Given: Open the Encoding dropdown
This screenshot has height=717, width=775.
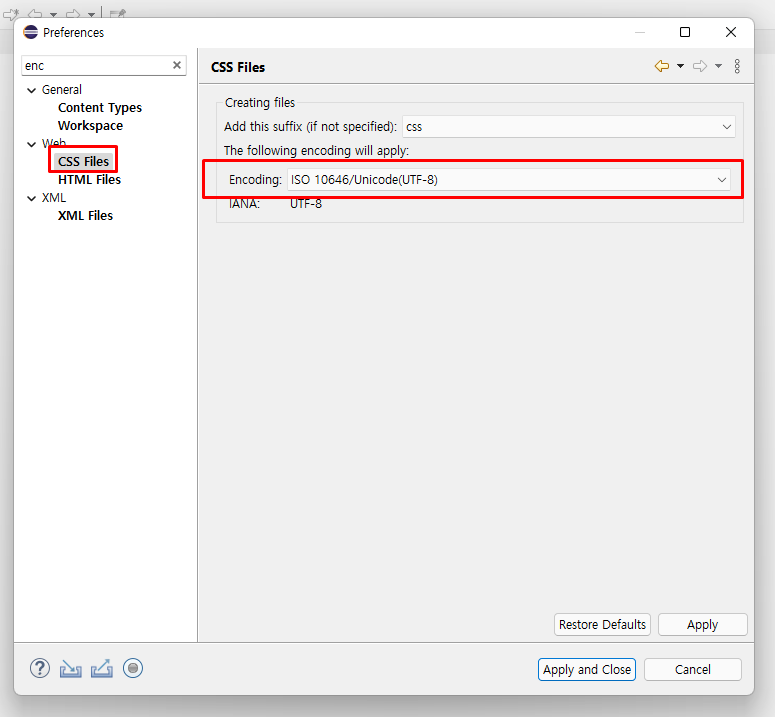Looking at the screenshot, I should click(x=509, y=179).
